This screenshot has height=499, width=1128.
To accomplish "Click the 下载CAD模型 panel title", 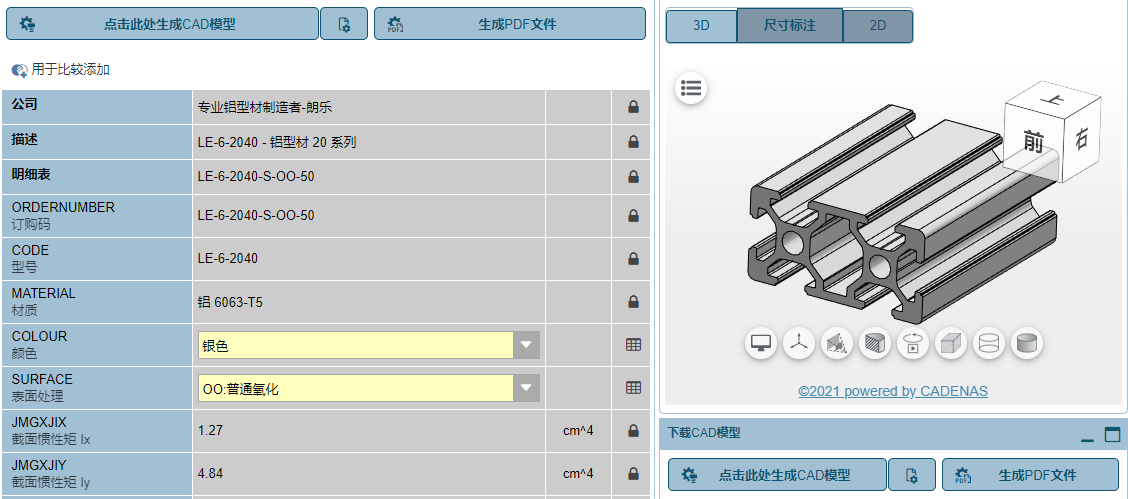I will tap(704, 433).
